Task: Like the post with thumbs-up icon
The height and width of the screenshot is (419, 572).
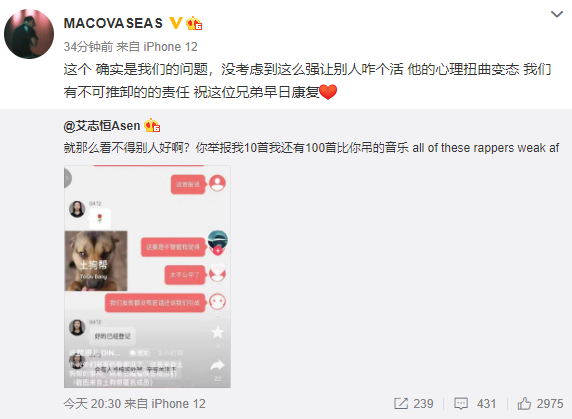Action: tap(524, 403)
